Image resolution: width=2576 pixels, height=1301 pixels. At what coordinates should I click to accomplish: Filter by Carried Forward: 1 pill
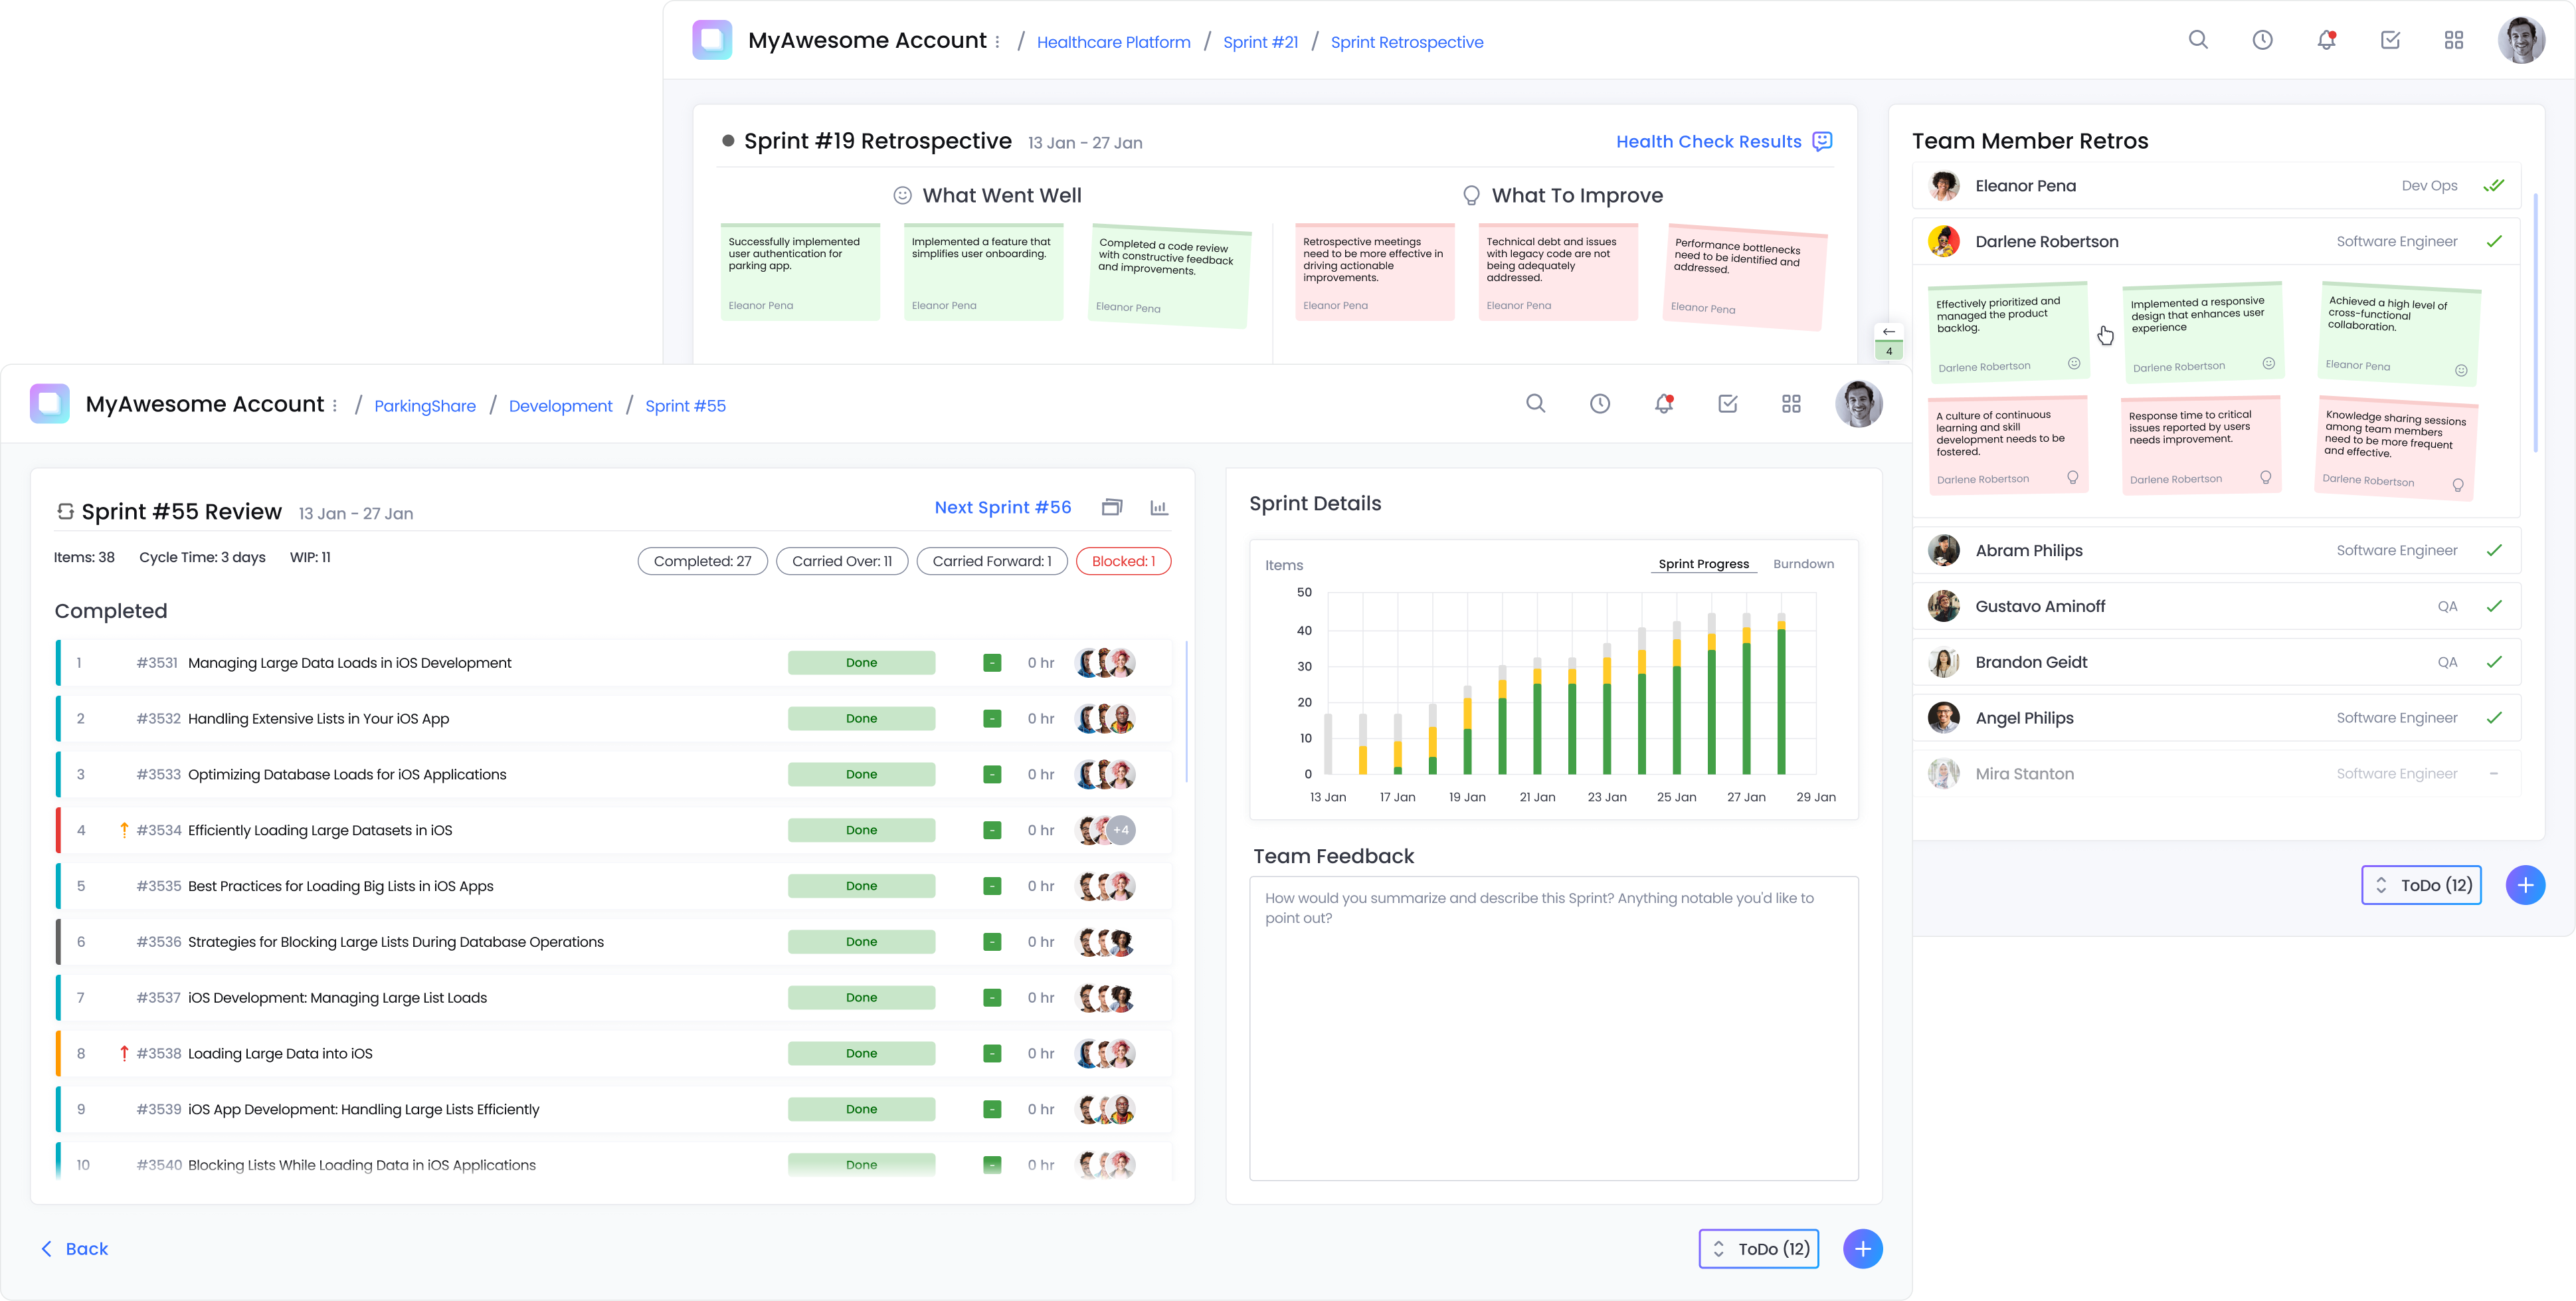pos(992,561)
